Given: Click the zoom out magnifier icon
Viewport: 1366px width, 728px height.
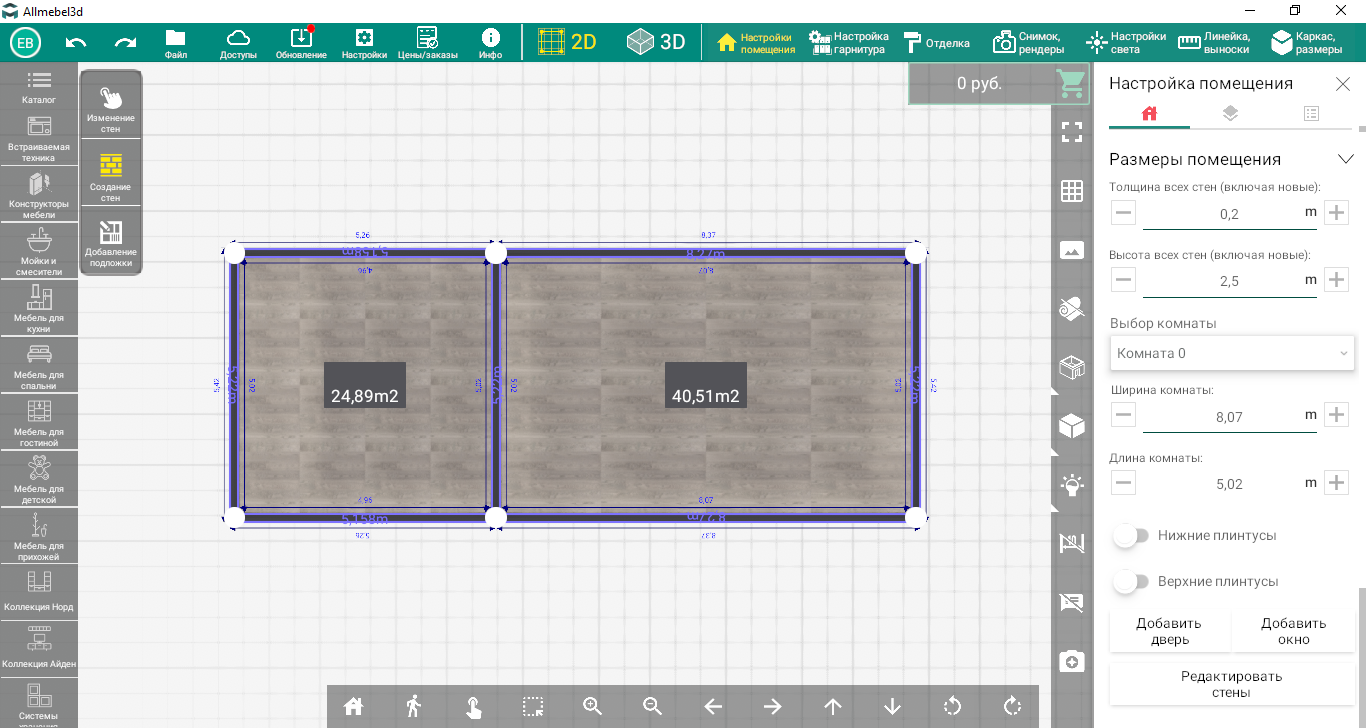Looking at the screenshot, I should pyautogui.click(x=652, y=706).
